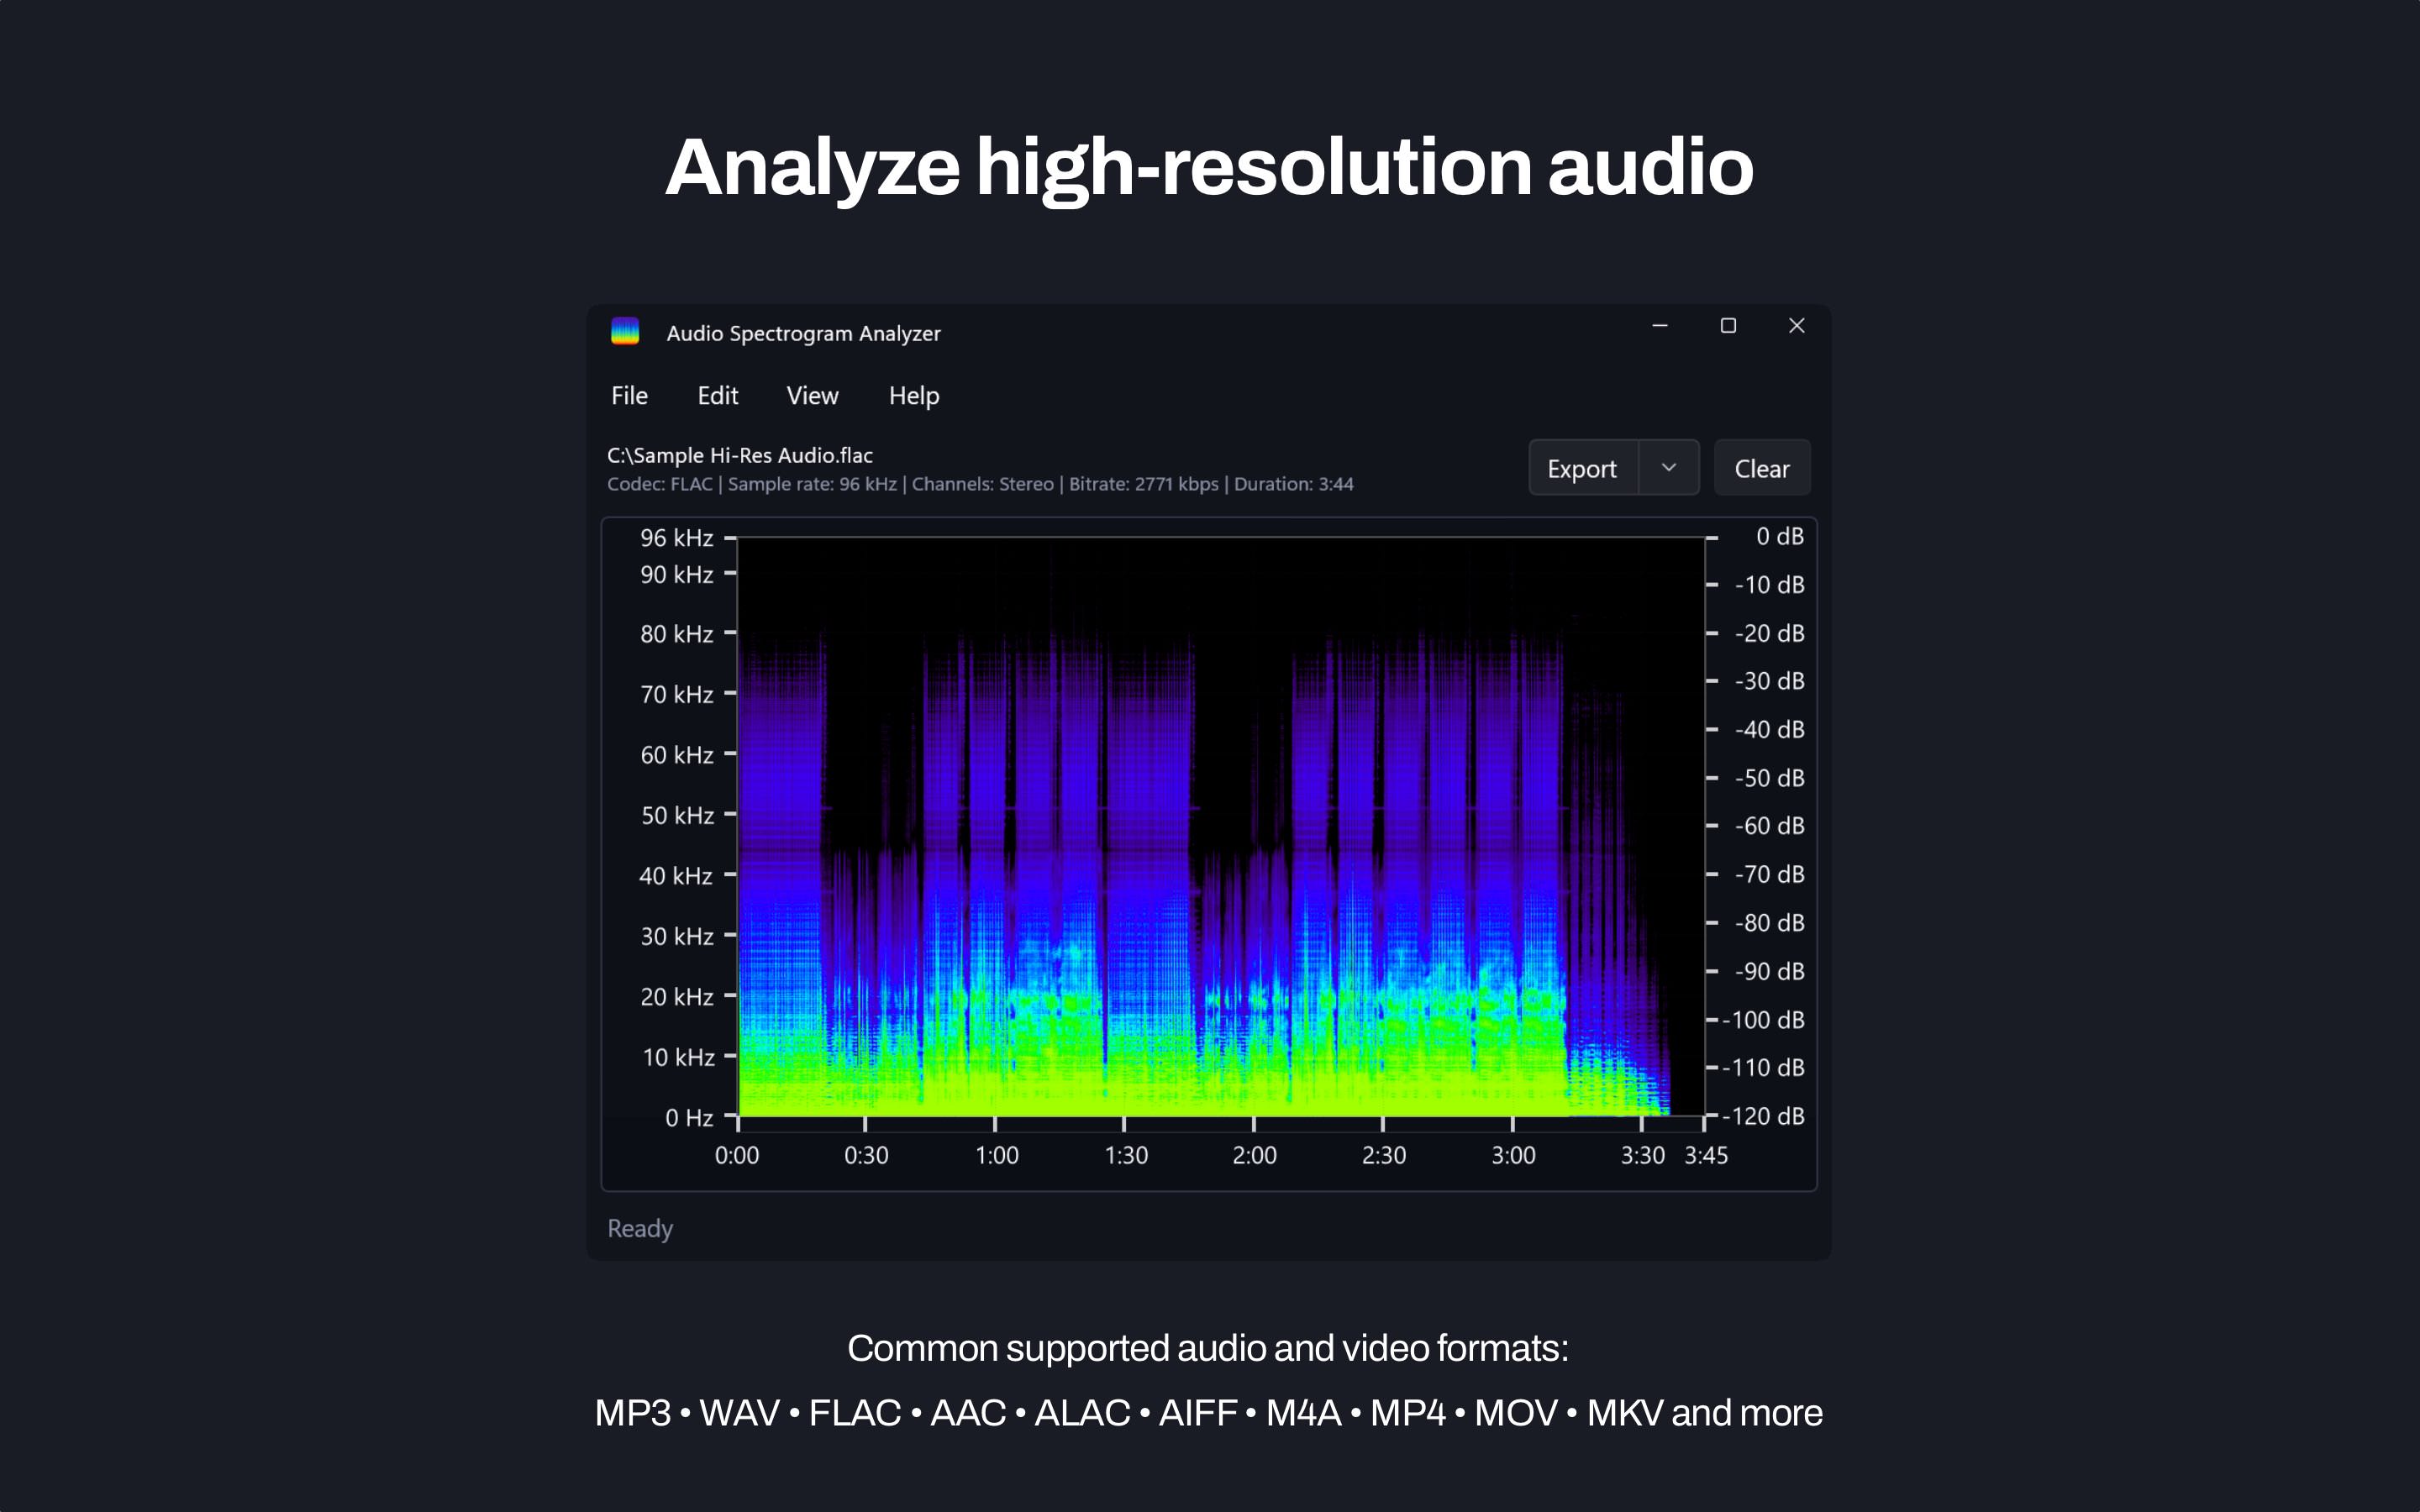Image resolution: width=2420 pixels, height=1512 pixels.
Task: Click the -60 dB scale label
Action: tap(1770, 826)
